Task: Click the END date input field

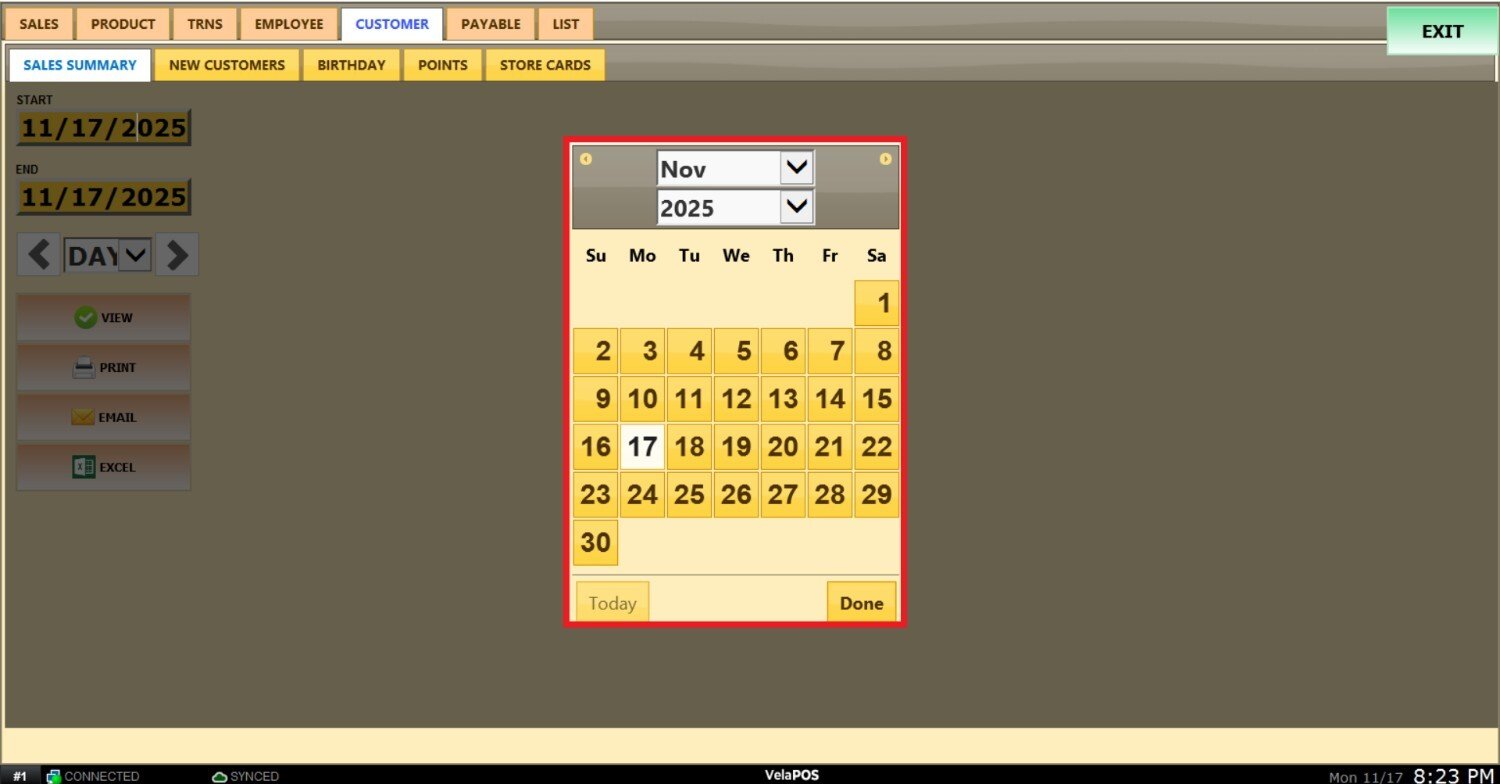Action: tap(103, 197)
